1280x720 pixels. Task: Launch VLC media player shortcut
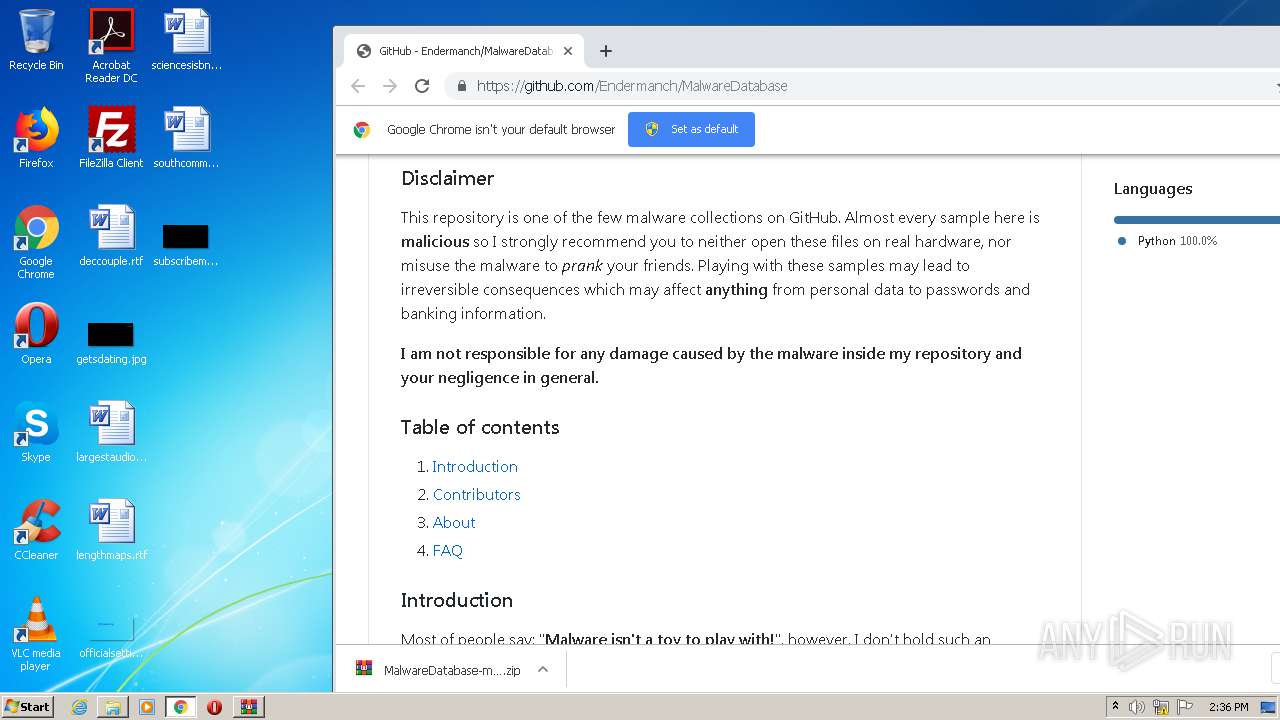36,634
